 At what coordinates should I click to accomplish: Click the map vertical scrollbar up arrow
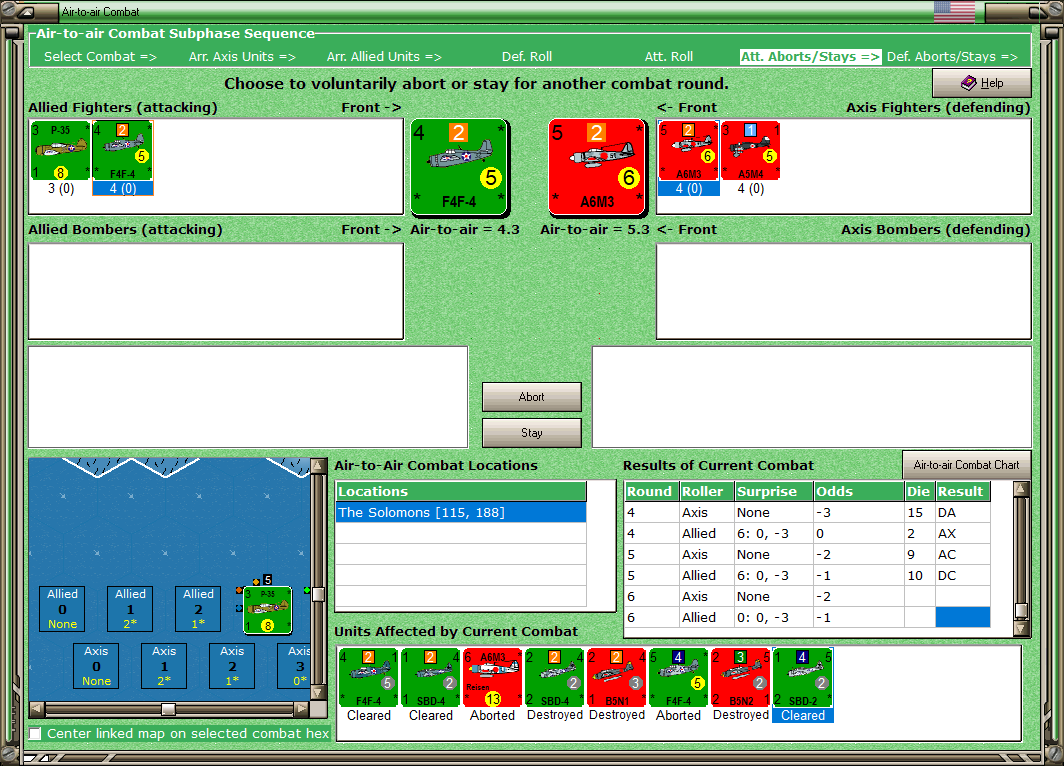pyautogui.click(x=318, y=465)
